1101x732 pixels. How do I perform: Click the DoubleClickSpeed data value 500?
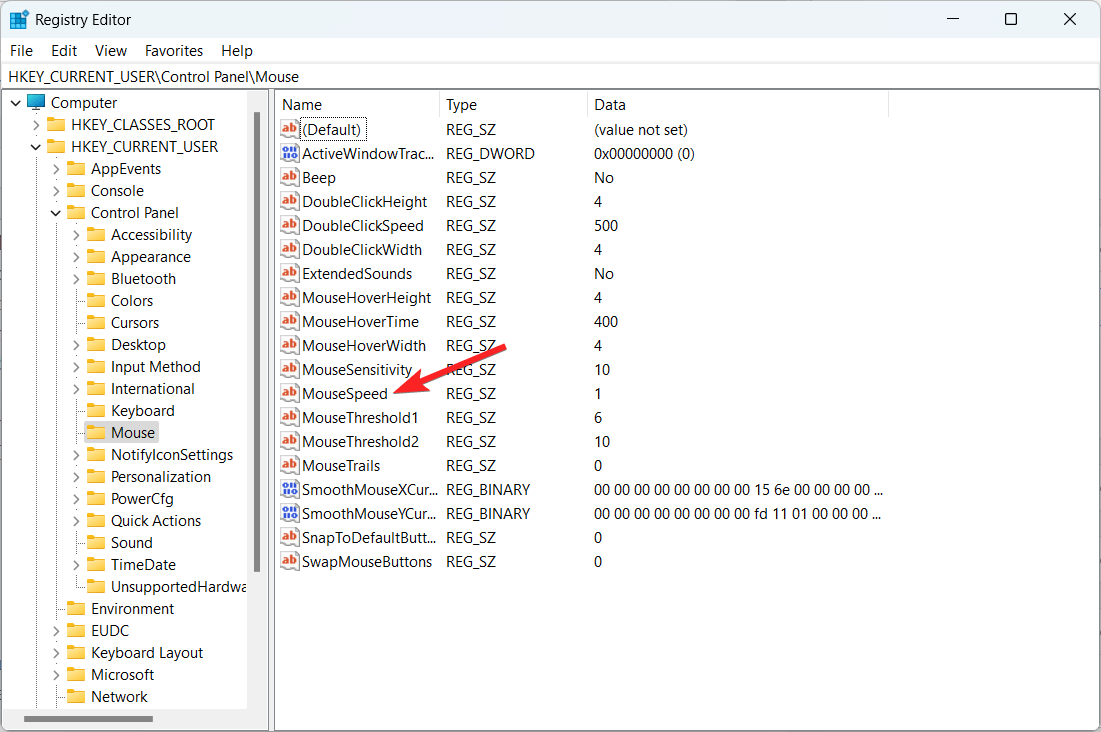click(606, 226)
